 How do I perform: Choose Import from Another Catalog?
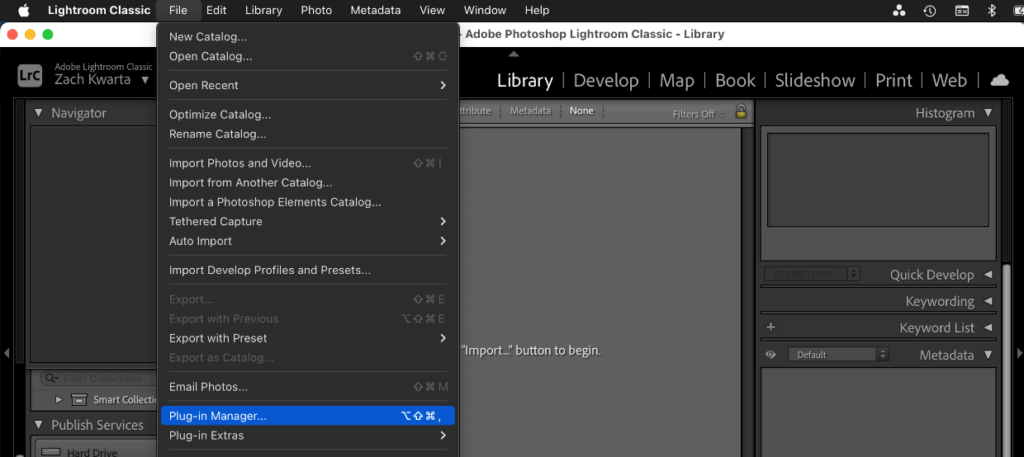(x=308, y=183)
